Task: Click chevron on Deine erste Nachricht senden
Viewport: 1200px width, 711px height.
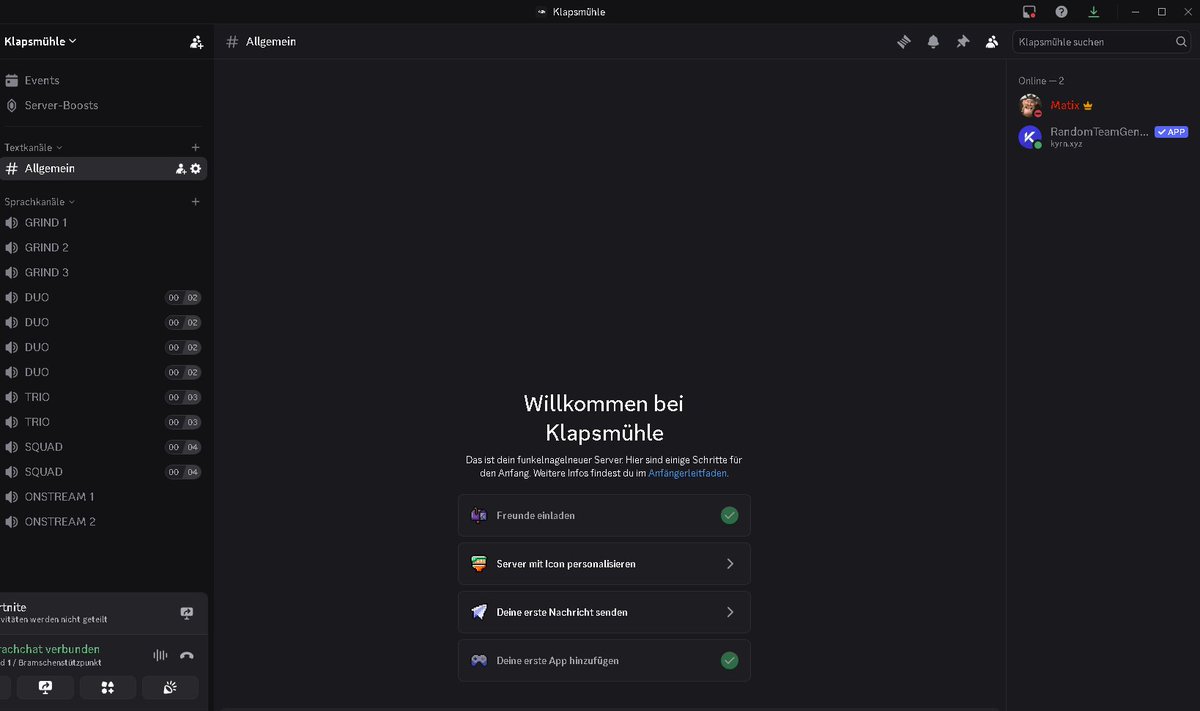Action: [x=730, y=612]
